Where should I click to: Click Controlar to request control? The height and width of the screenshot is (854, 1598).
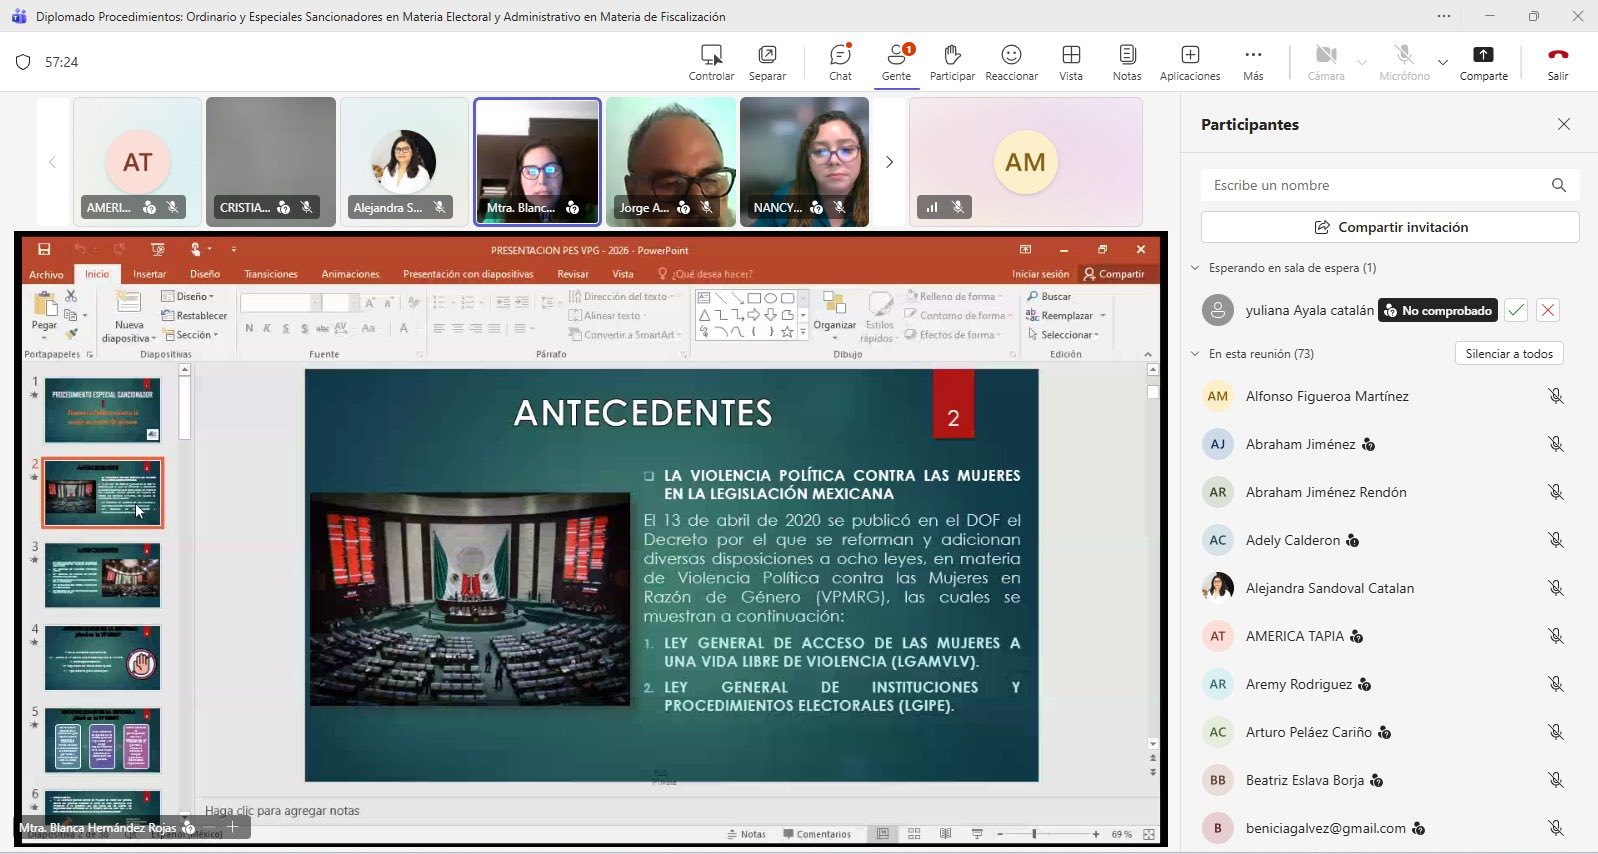pyautogui.click(x=711, y=62)
